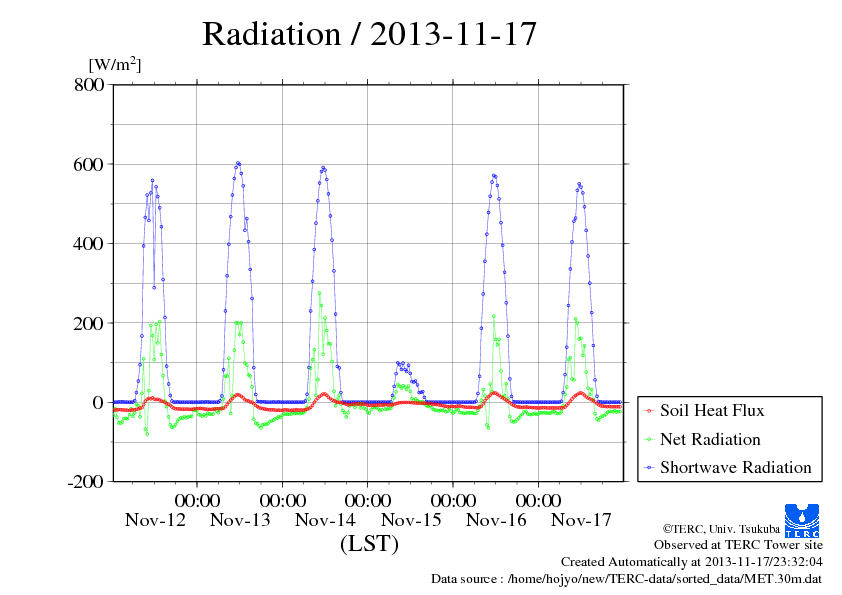Select 'Shortwave Radiation' legend entry
This screenshot has width=842, height=595.
pyautogui.click(x=736, y=467)
